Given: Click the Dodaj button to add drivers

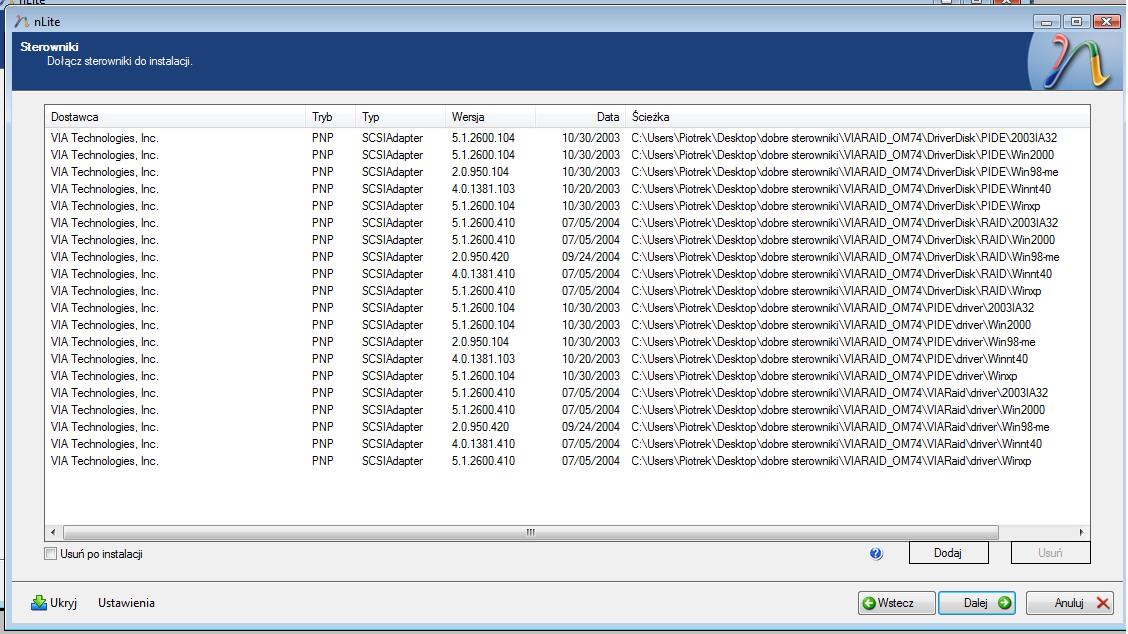Looking at the screenshot, I should (948, 553).
